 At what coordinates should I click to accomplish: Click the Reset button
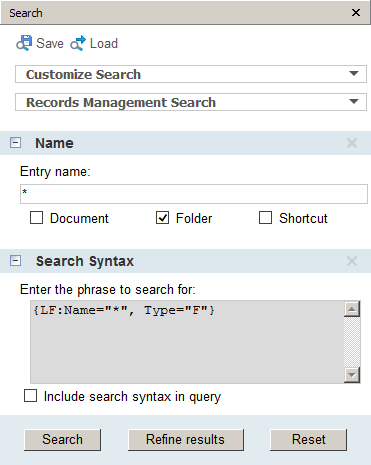point(308,440)
